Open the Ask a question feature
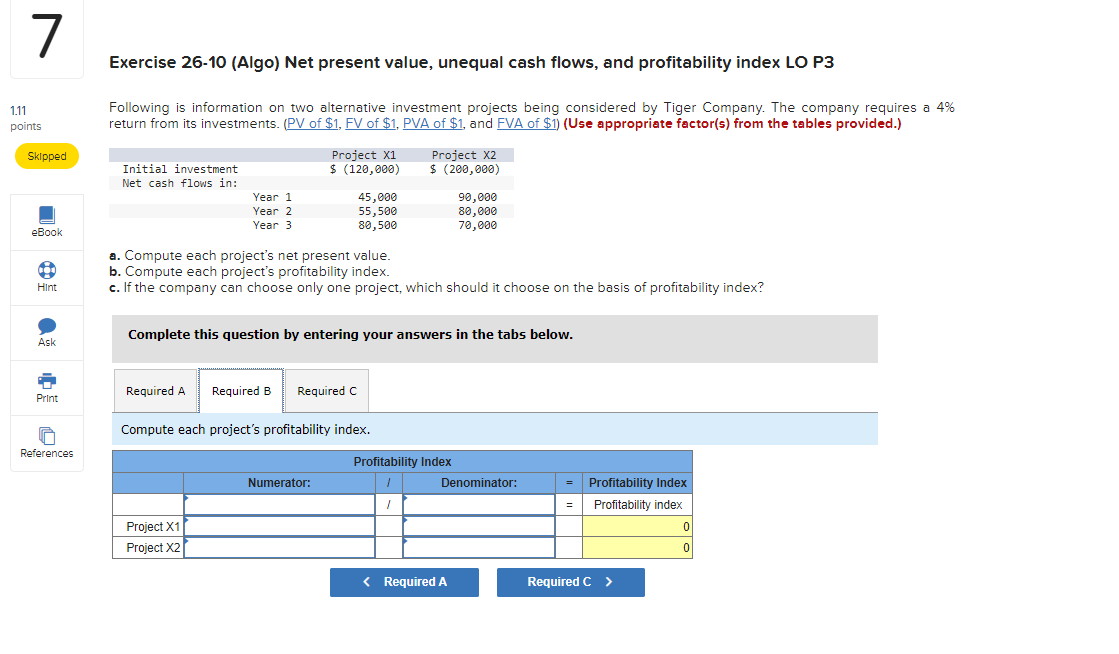 pyautogui.click(x=46, y=332)
